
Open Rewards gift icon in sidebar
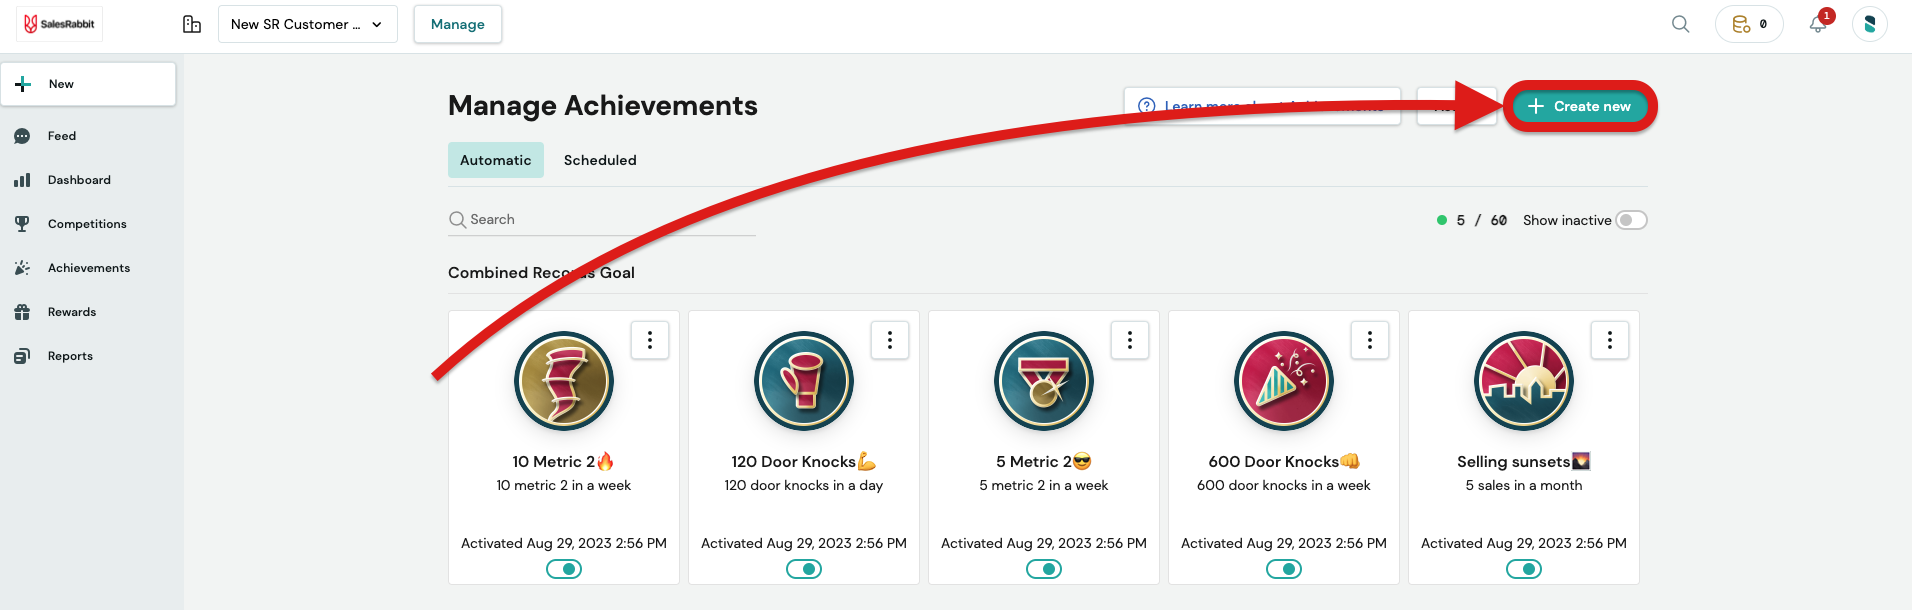(22, 312)
